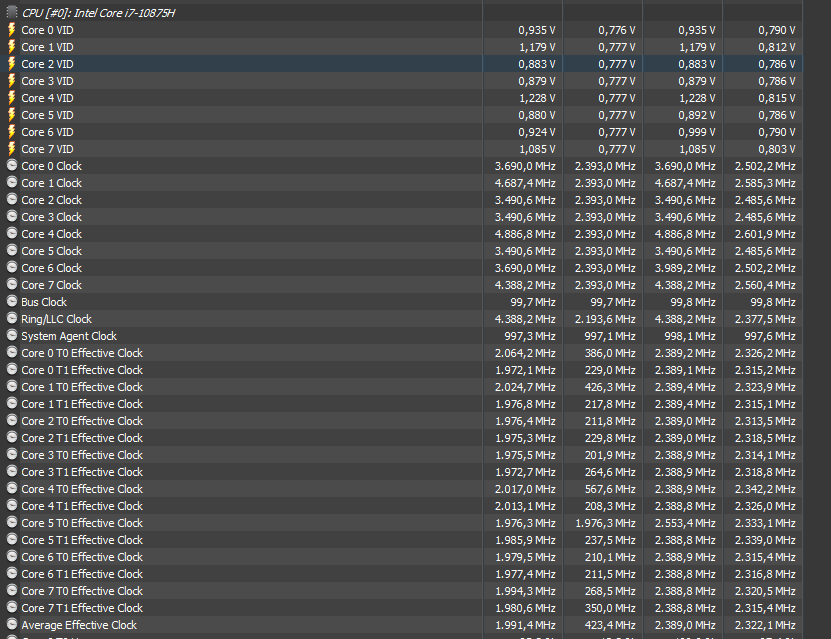Select the lightning bolt icon next to Core 1 VID
The height and width of the screenshot is (639, 831).
pos(12,47)
